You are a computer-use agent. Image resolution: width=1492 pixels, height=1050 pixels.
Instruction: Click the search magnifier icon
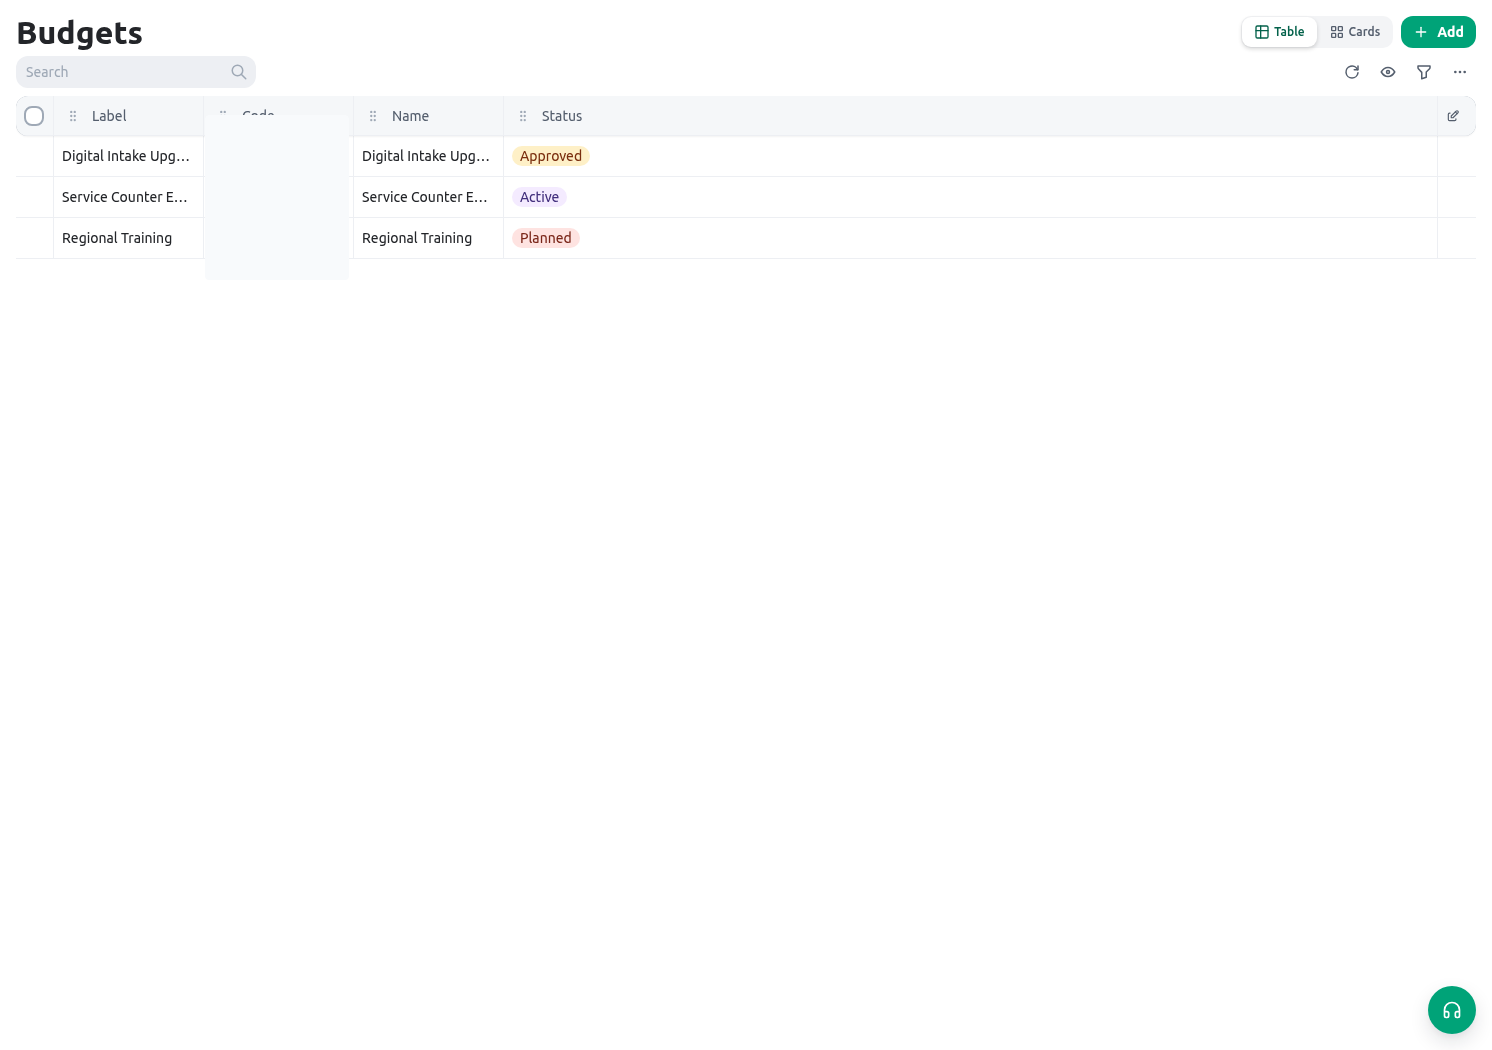(239, 72)
